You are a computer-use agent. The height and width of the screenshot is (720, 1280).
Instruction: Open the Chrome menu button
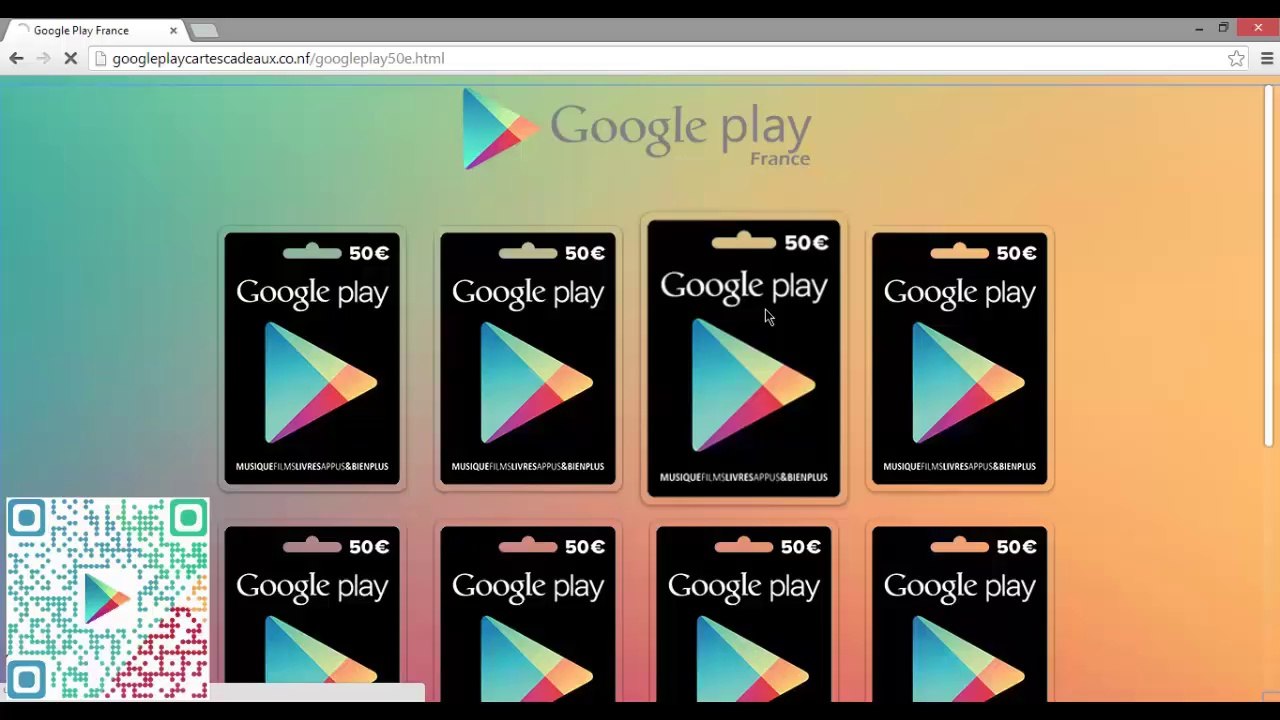tap(1267, 59)
